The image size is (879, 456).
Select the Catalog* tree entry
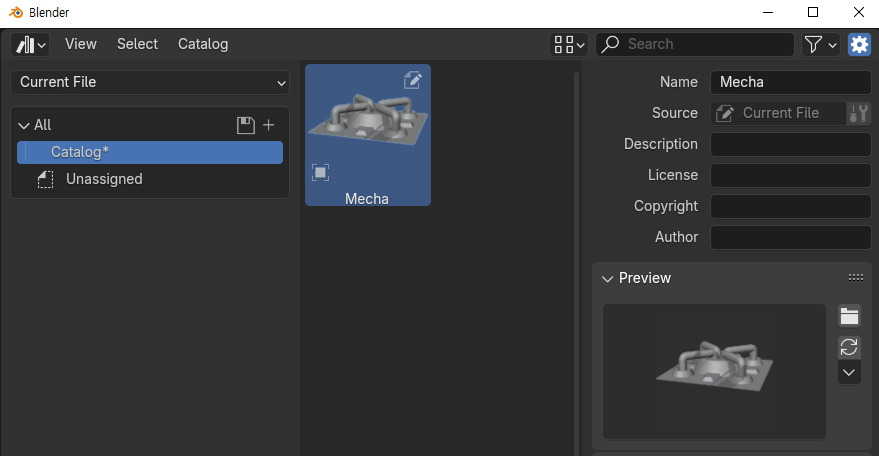(150, 152)
